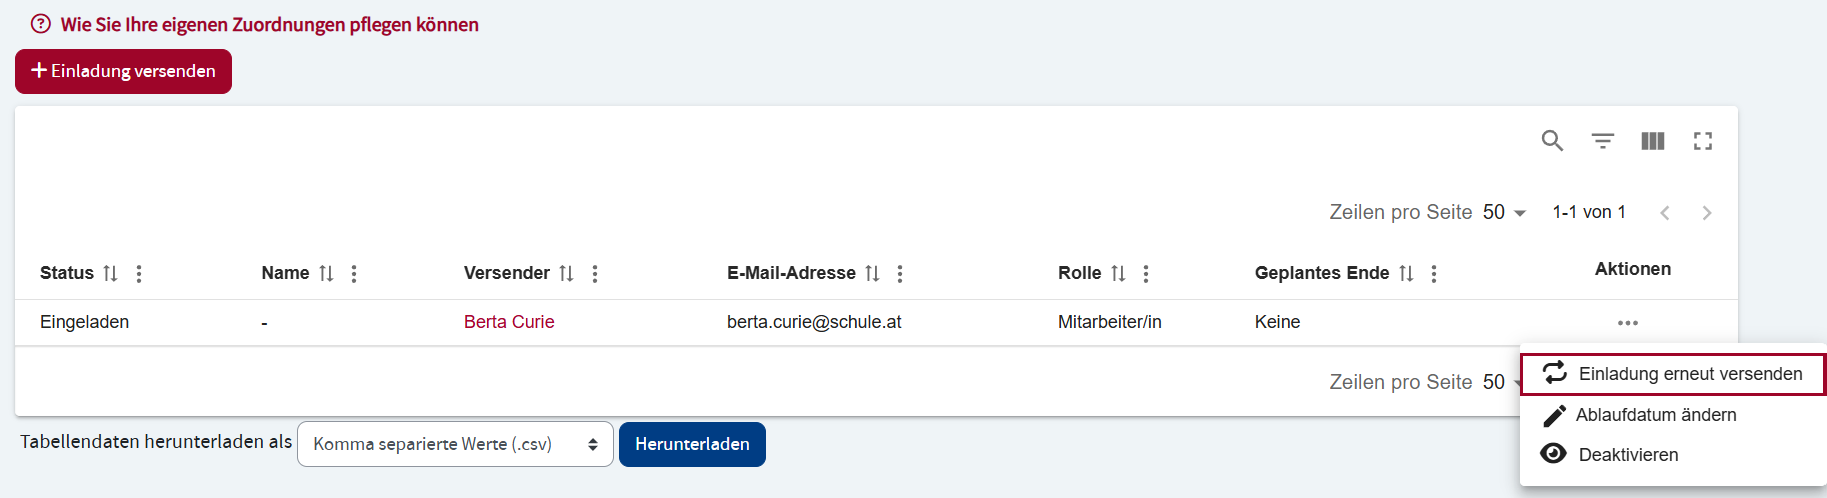Image resolution: width=1827 pixels, height=498 pixels.
Task: Open row actions three-dot menu
Action: [x=1628, y=323]
